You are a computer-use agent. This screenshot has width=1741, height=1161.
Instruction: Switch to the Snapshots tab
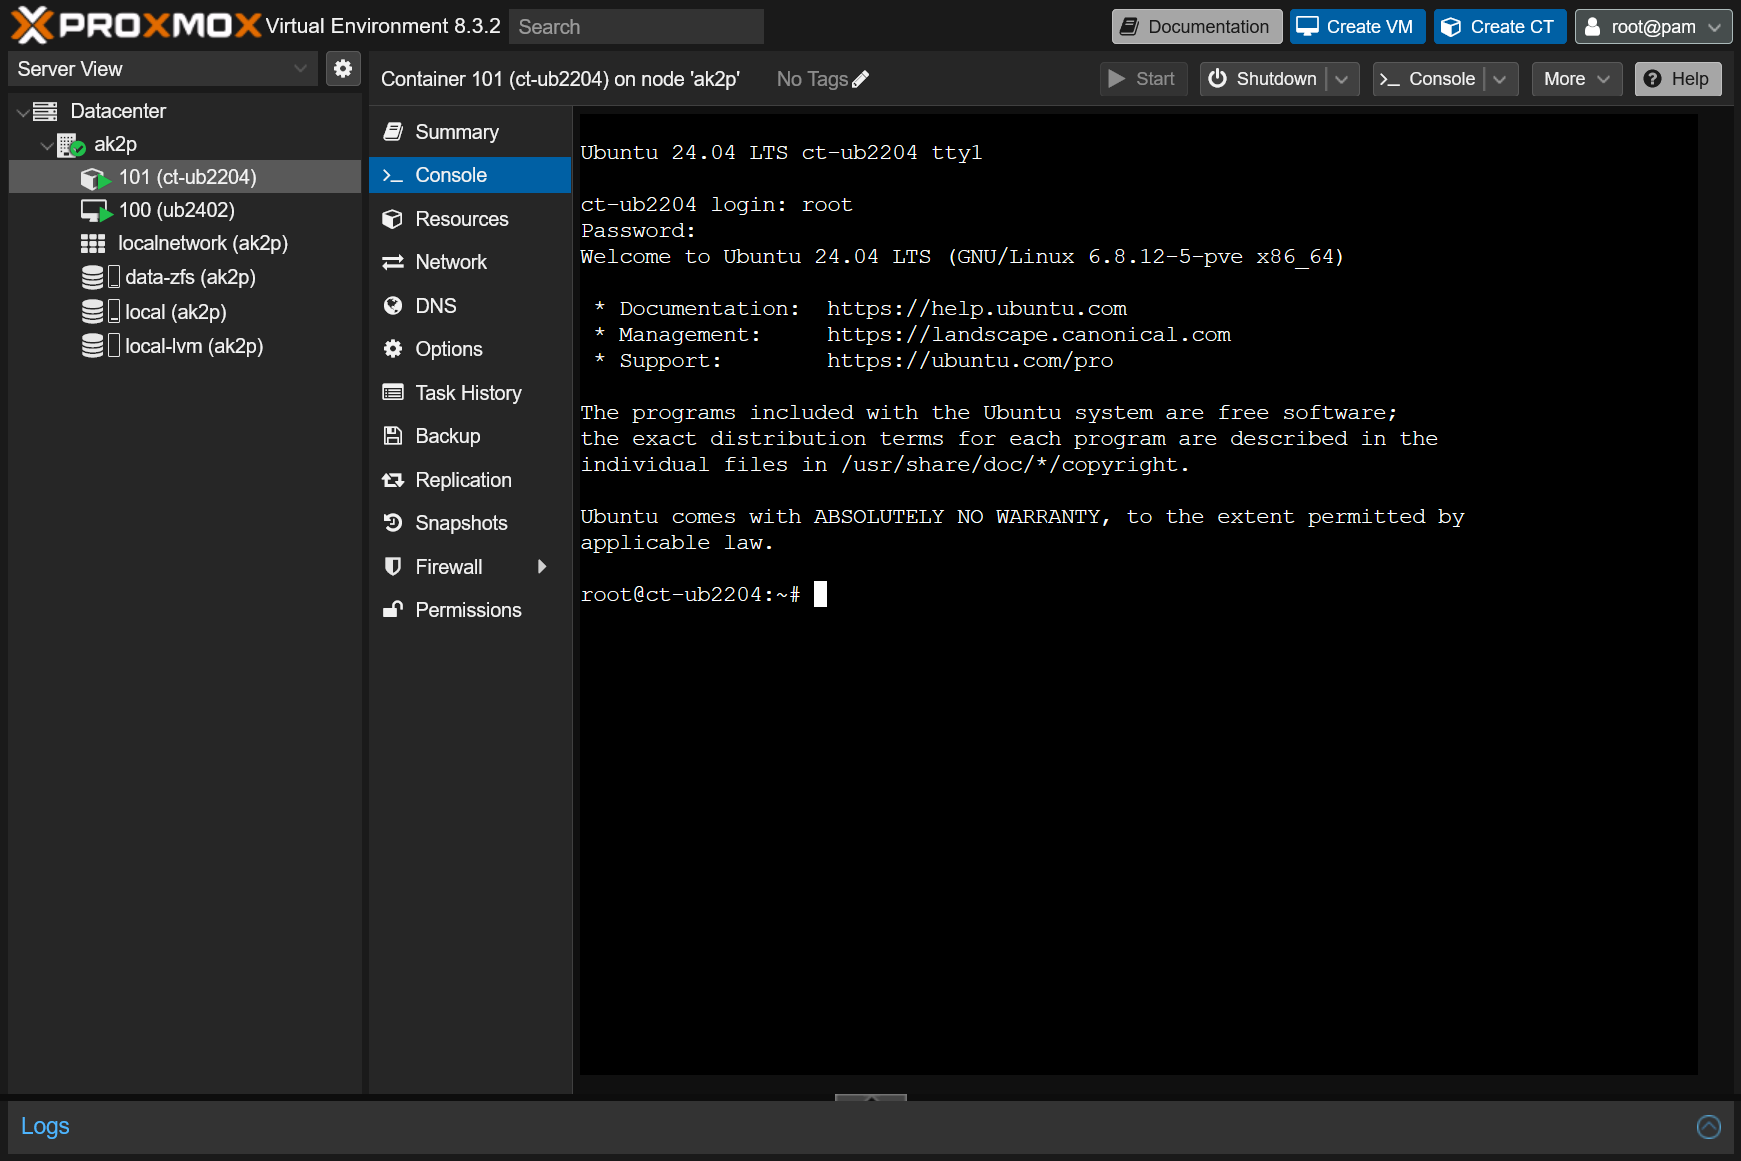point(470,523)
